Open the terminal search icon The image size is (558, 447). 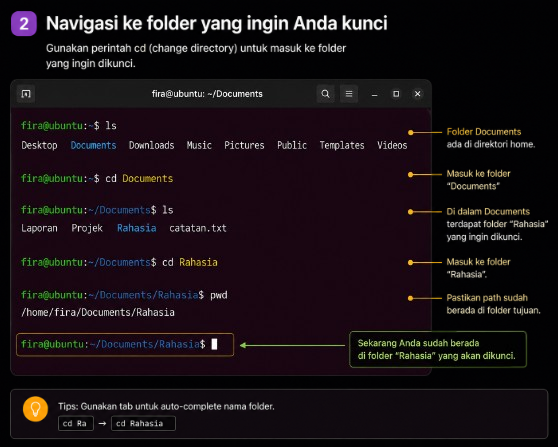pyautogui.click(x=325, y=94)
